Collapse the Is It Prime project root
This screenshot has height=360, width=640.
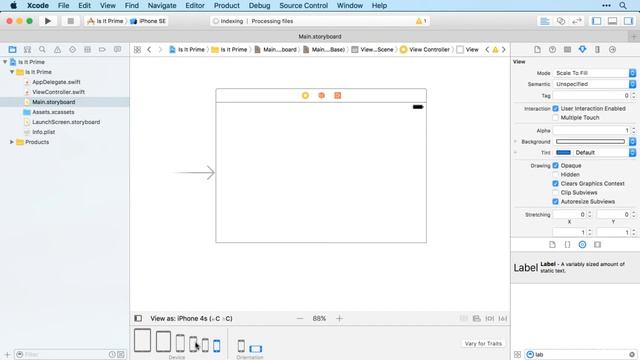pyautogui.click(x=5, y=62)
